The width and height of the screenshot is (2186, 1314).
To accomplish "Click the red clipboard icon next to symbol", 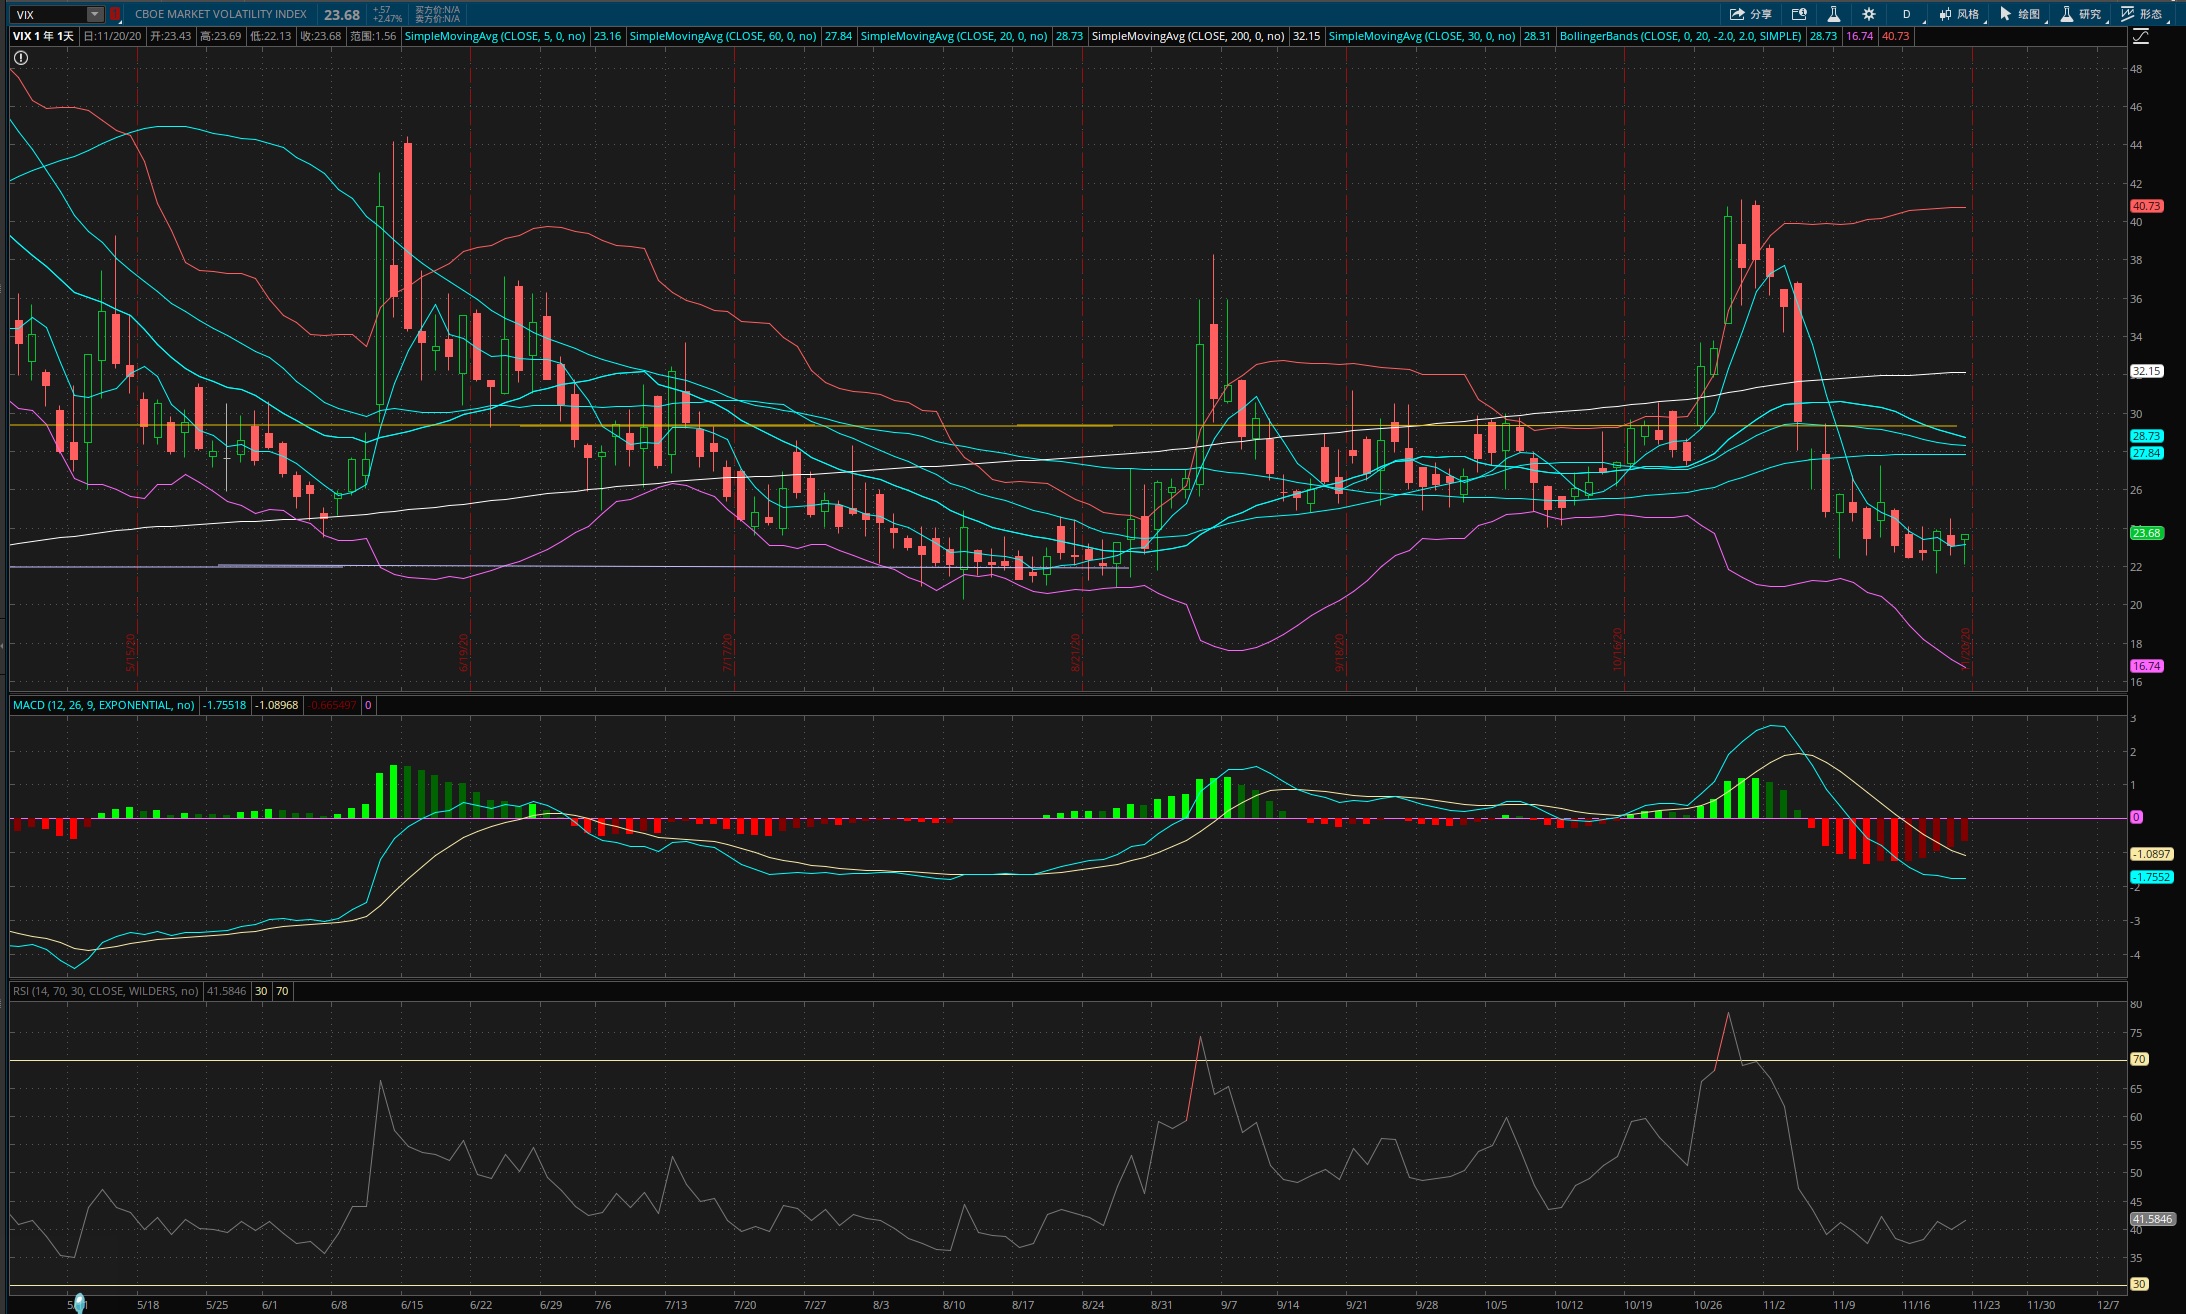I will coord(115,14).
